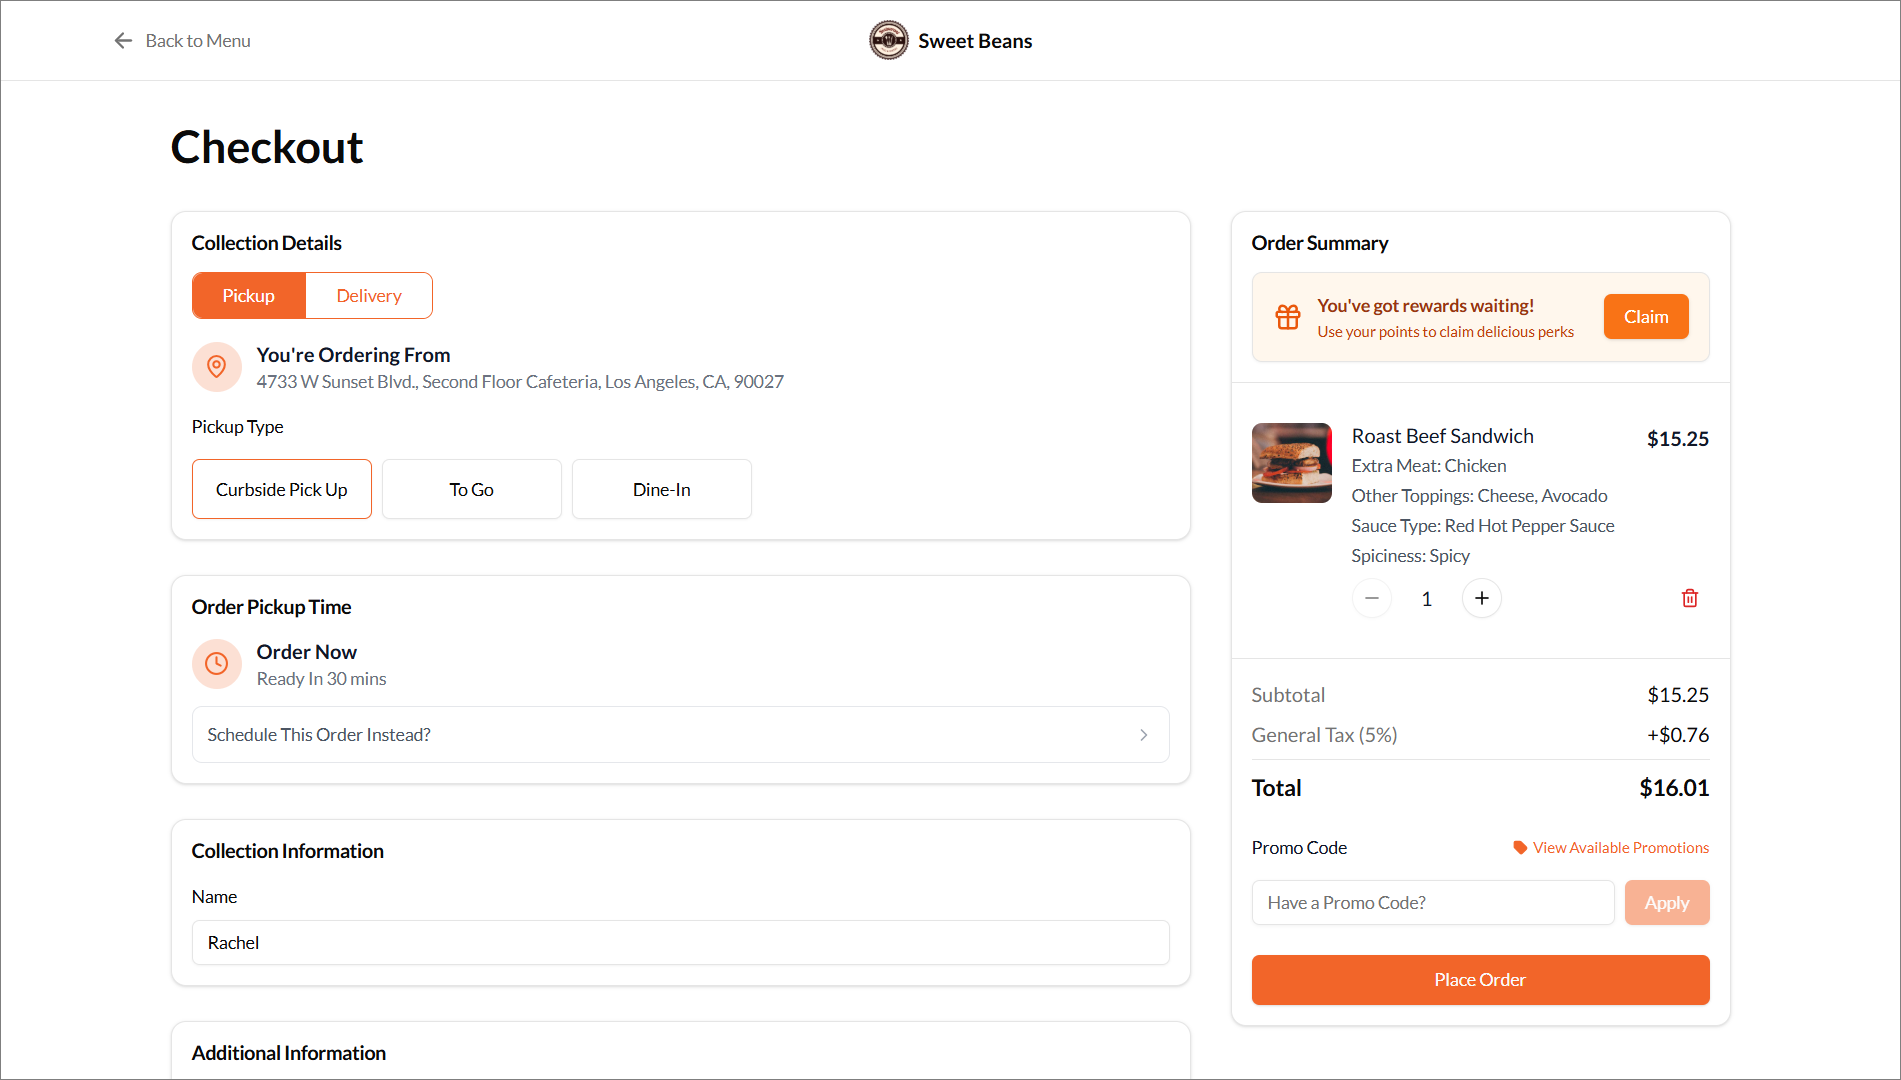Image resolution: width=1901 pixels, height=1080 pixels.
Task: Delete Roast Beef Sandwich with trash icon
Action: click(1689, 598)
